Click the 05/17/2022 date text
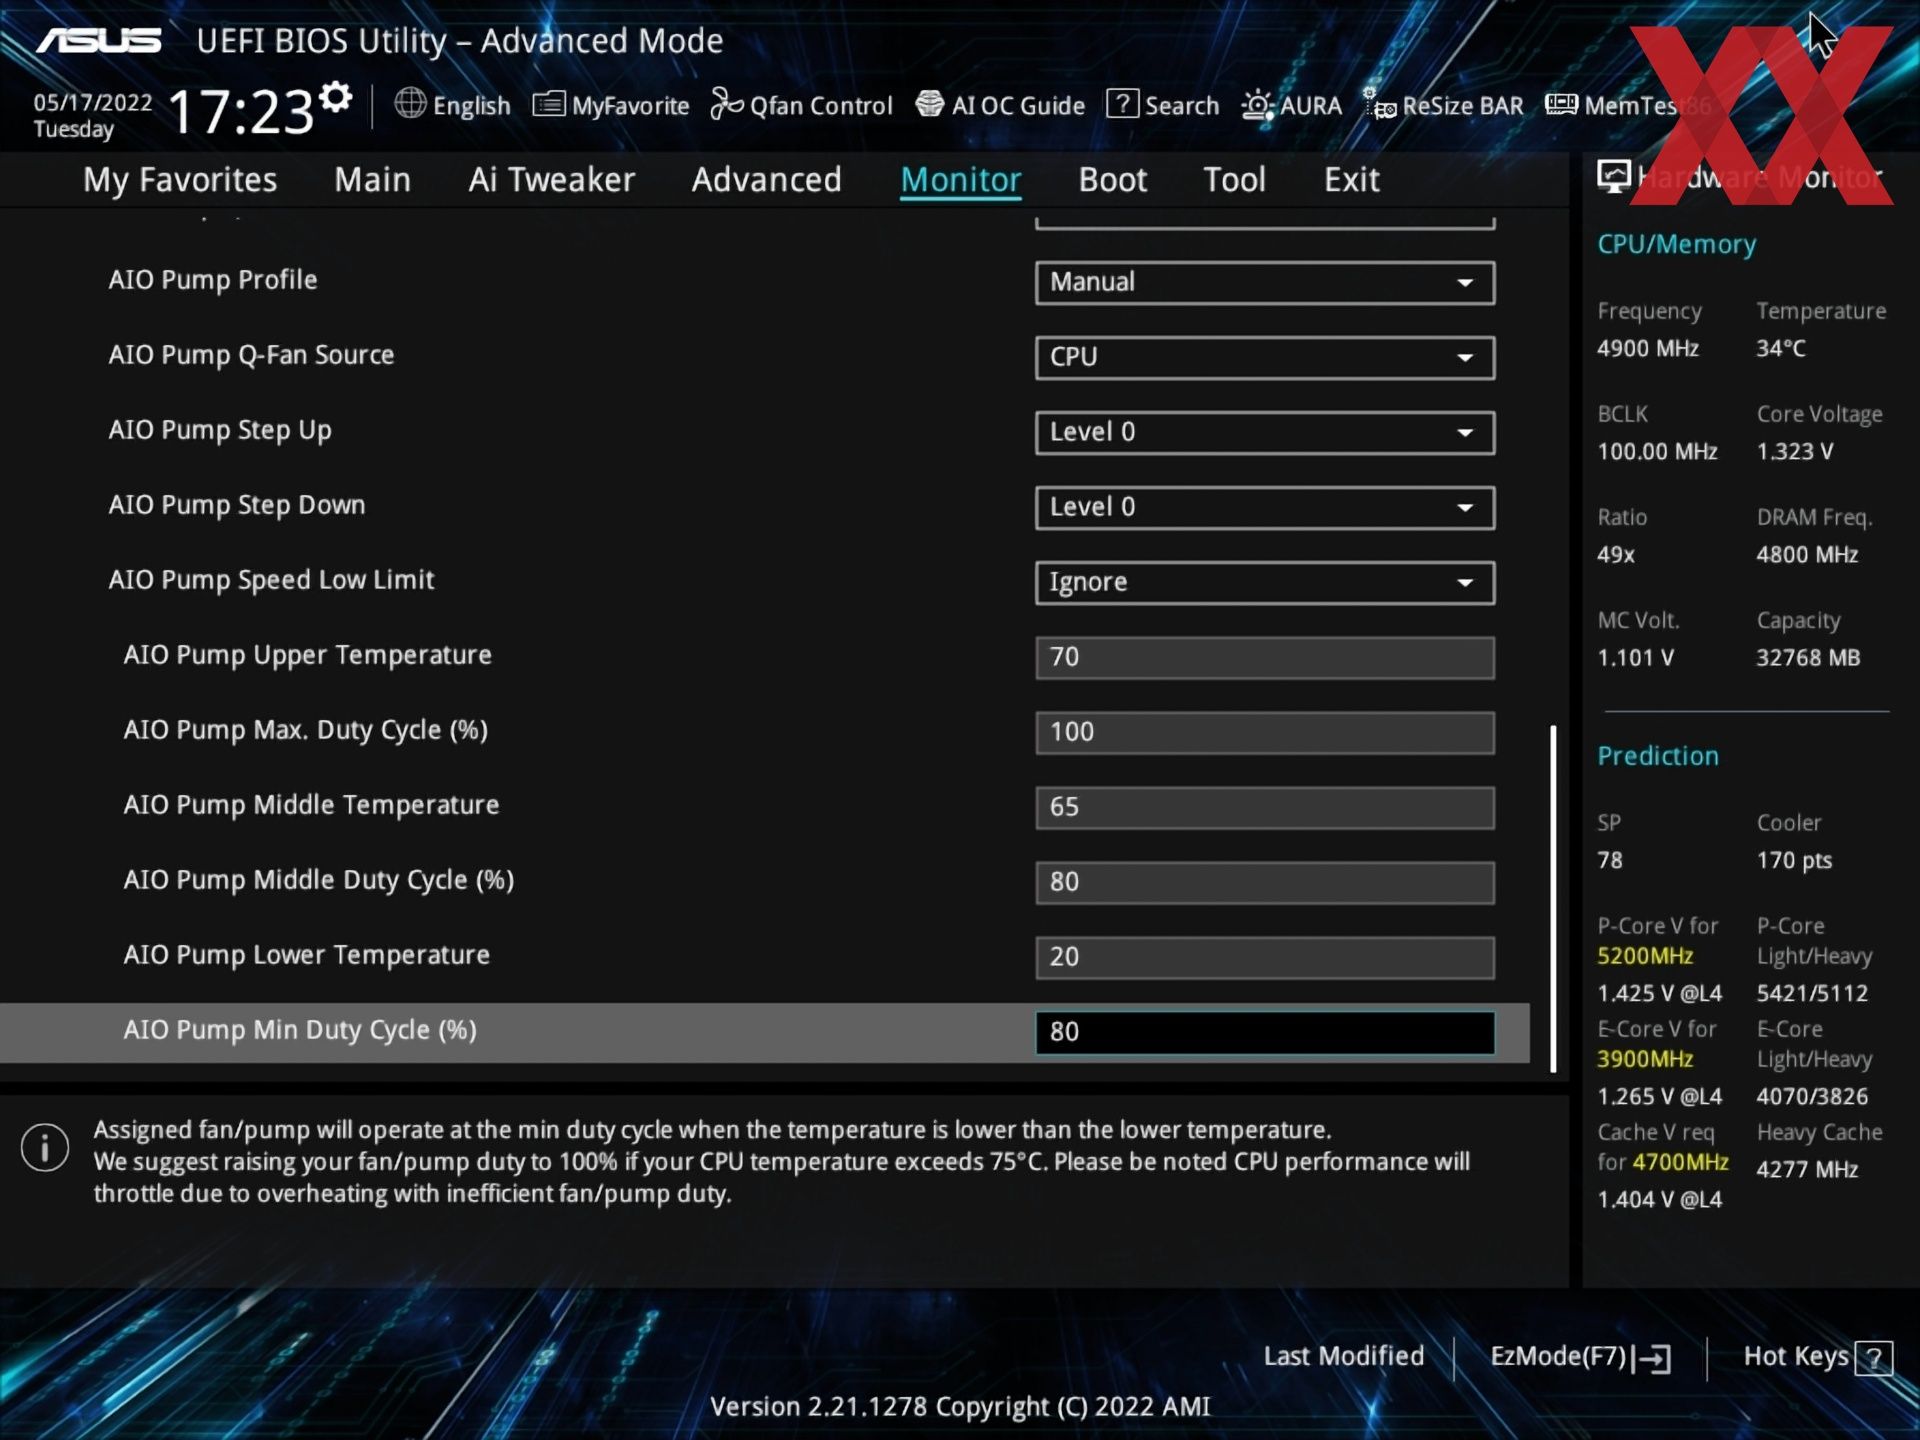The image size is (1920, 1440). 93,102
